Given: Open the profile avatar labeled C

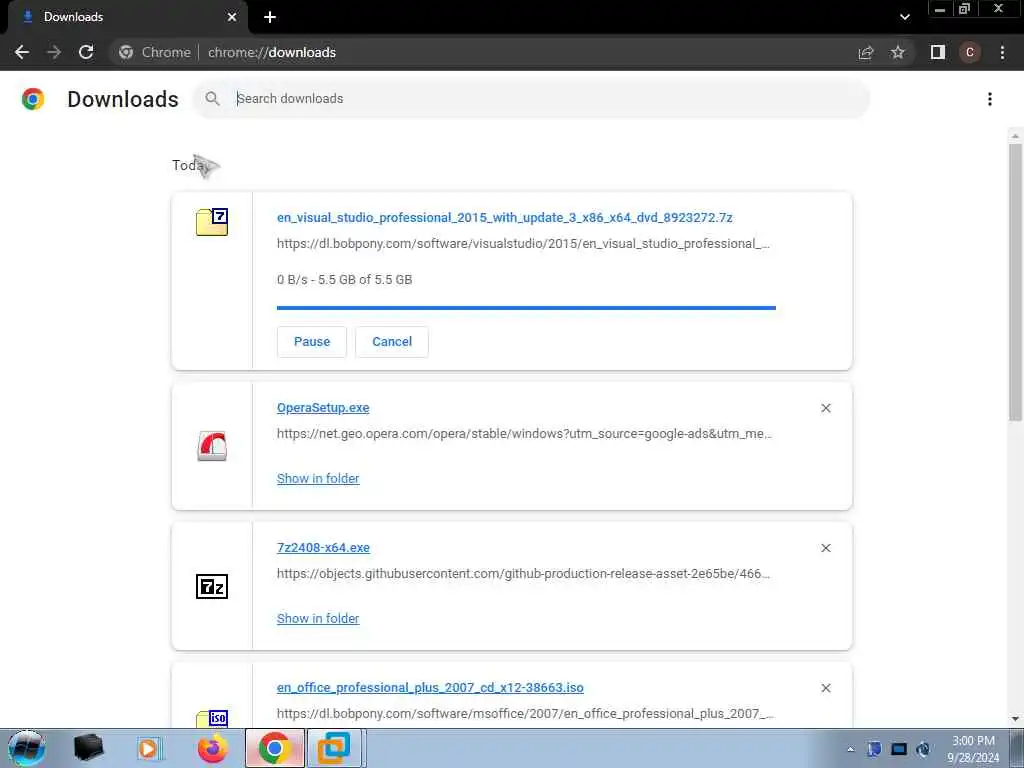Looking at the screenshot, I should (x=970, y=52).
